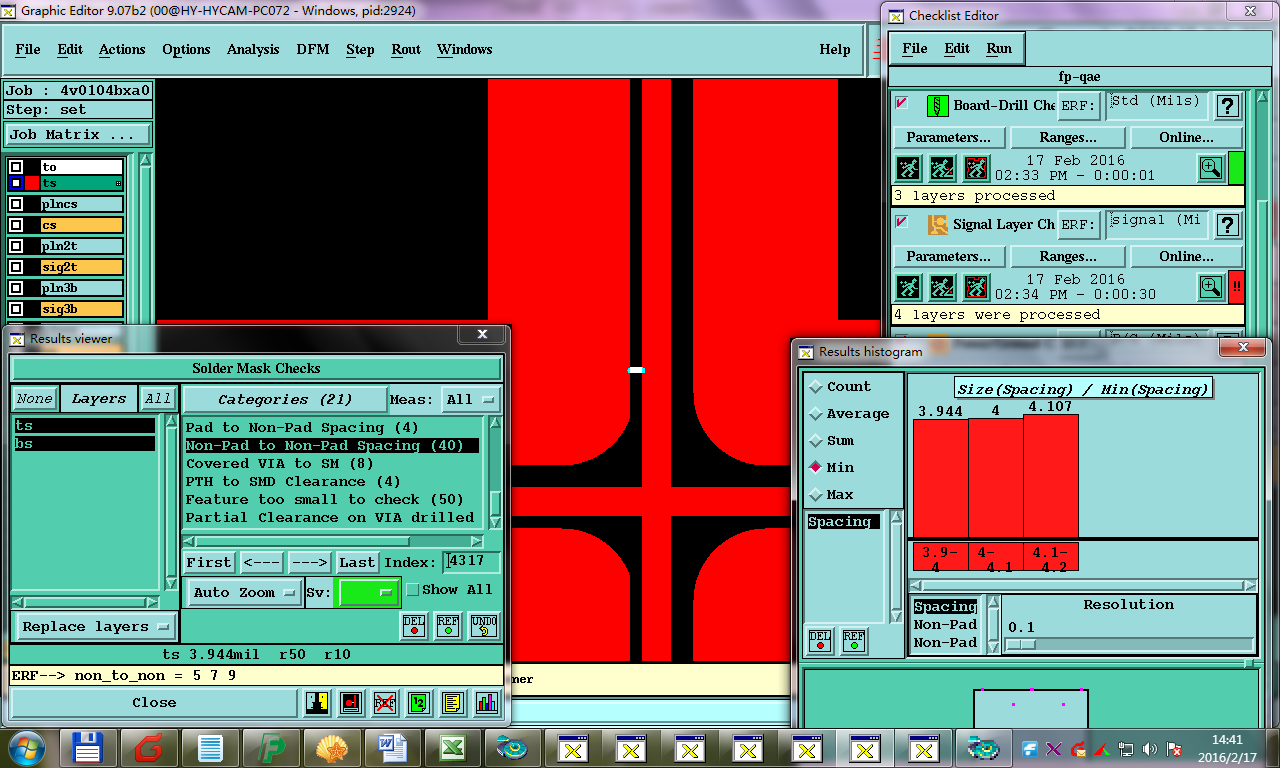
Task: Click UNDO icon in Results viewer
Action: [483, 626]
